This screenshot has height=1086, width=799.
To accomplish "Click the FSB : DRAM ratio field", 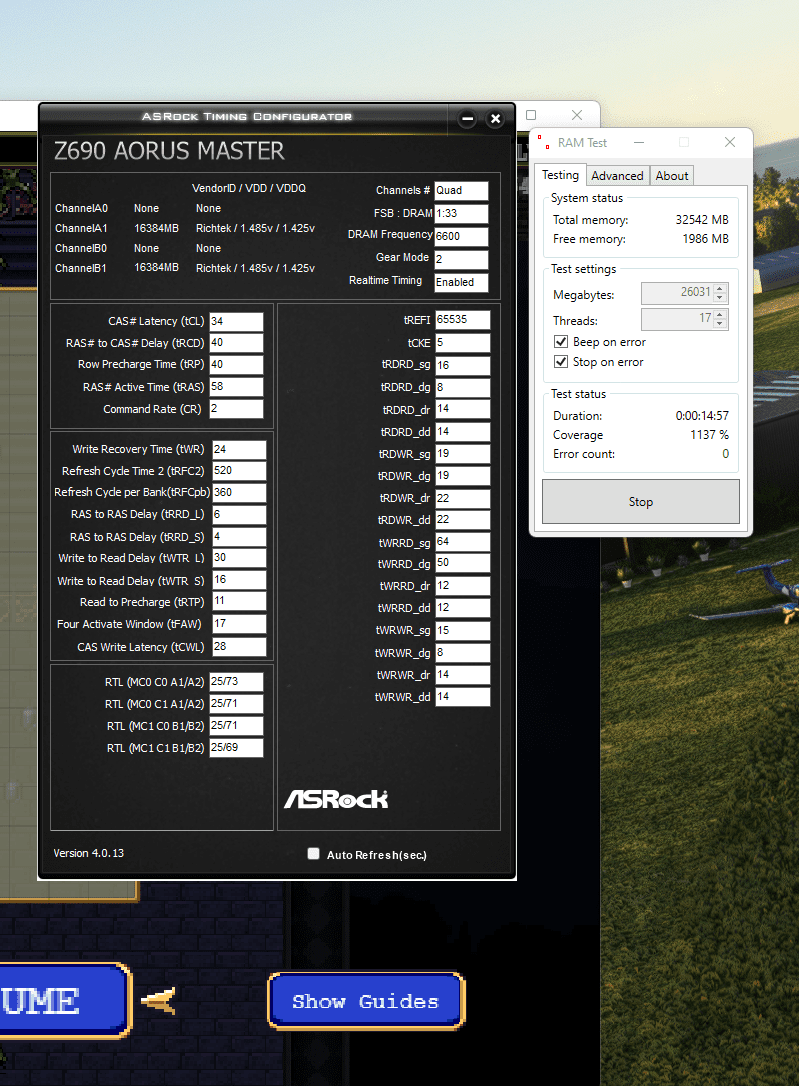I will [x=461, y=213].
